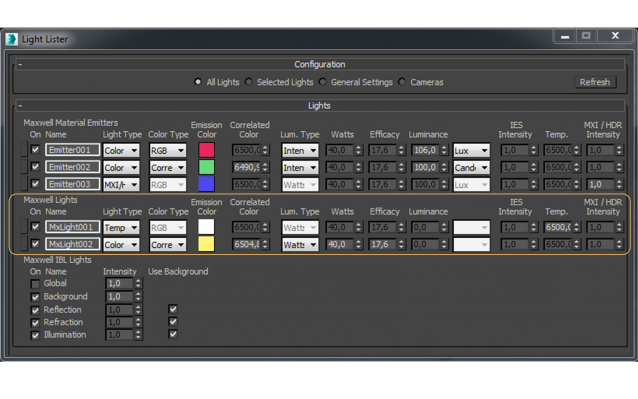Enable the Global IBL light checkbox
Screen dimensions: 638x399
point(35,283)
